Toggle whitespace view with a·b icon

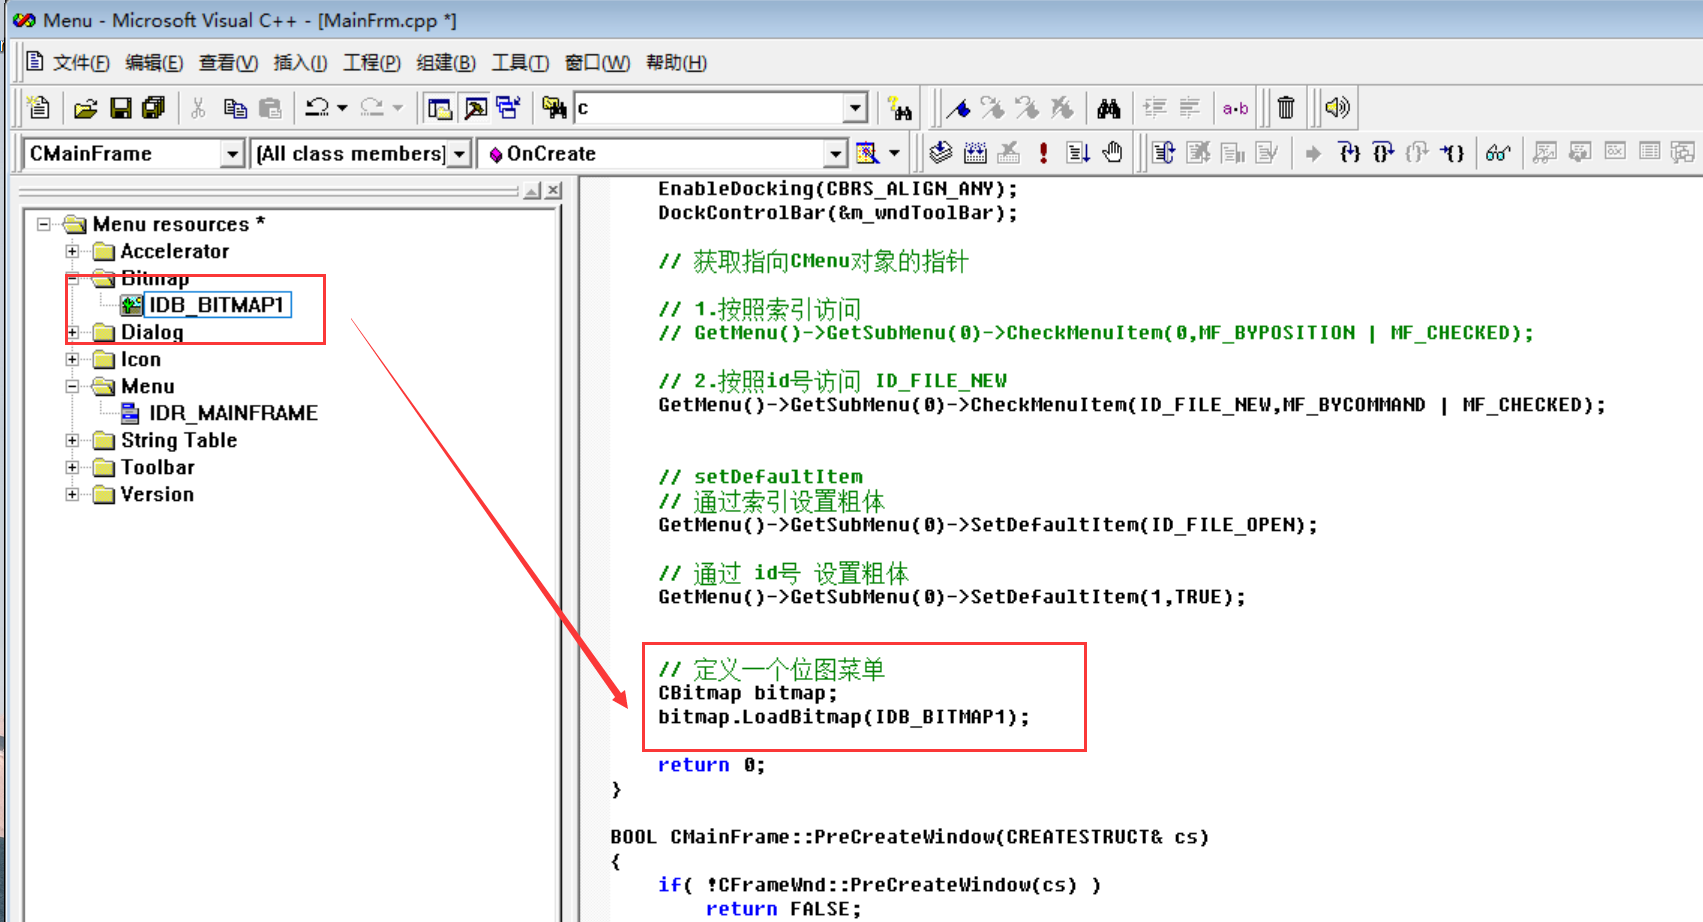coord(1235,108)
